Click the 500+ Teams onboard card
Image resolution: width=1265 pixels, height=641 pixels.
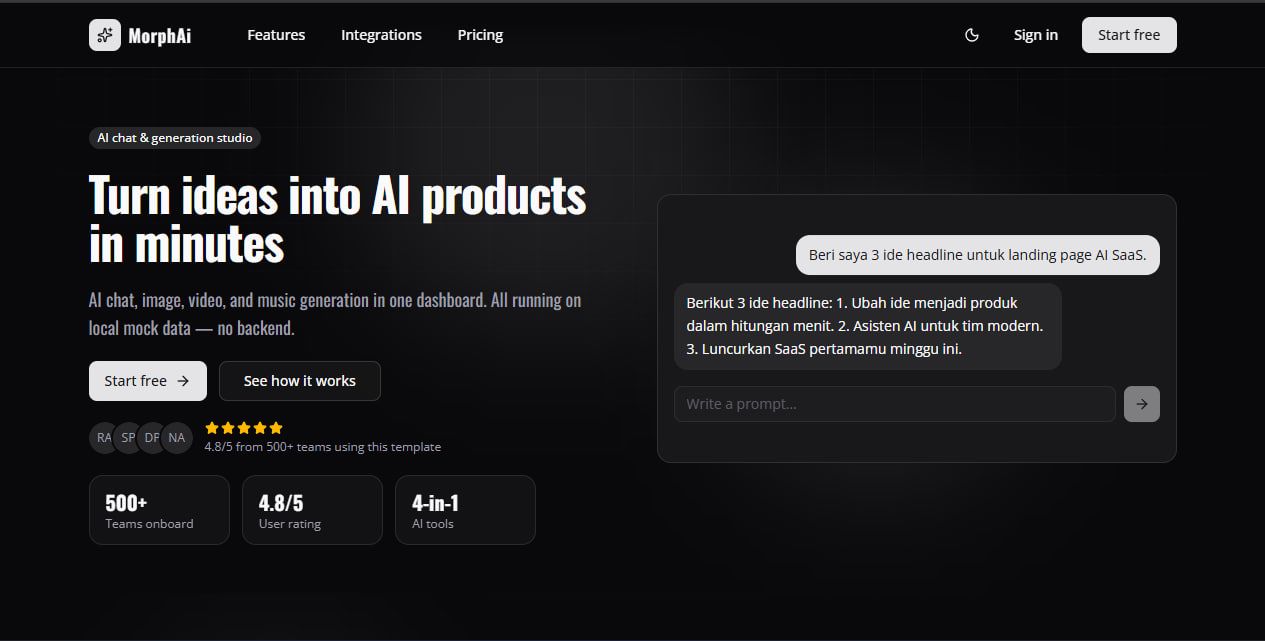pyautogui.click(x=159, y=510)
